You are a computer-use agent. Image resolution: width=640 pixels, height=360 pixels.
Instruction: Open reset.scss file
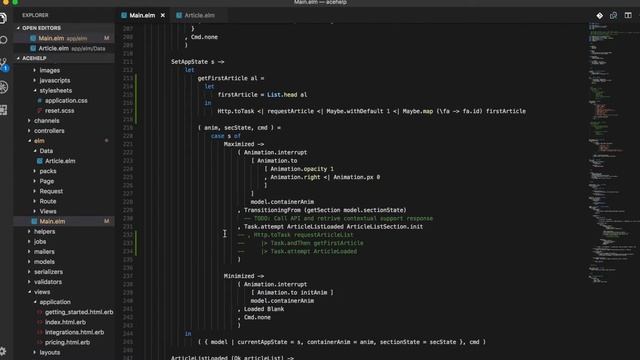coord(60,111)
